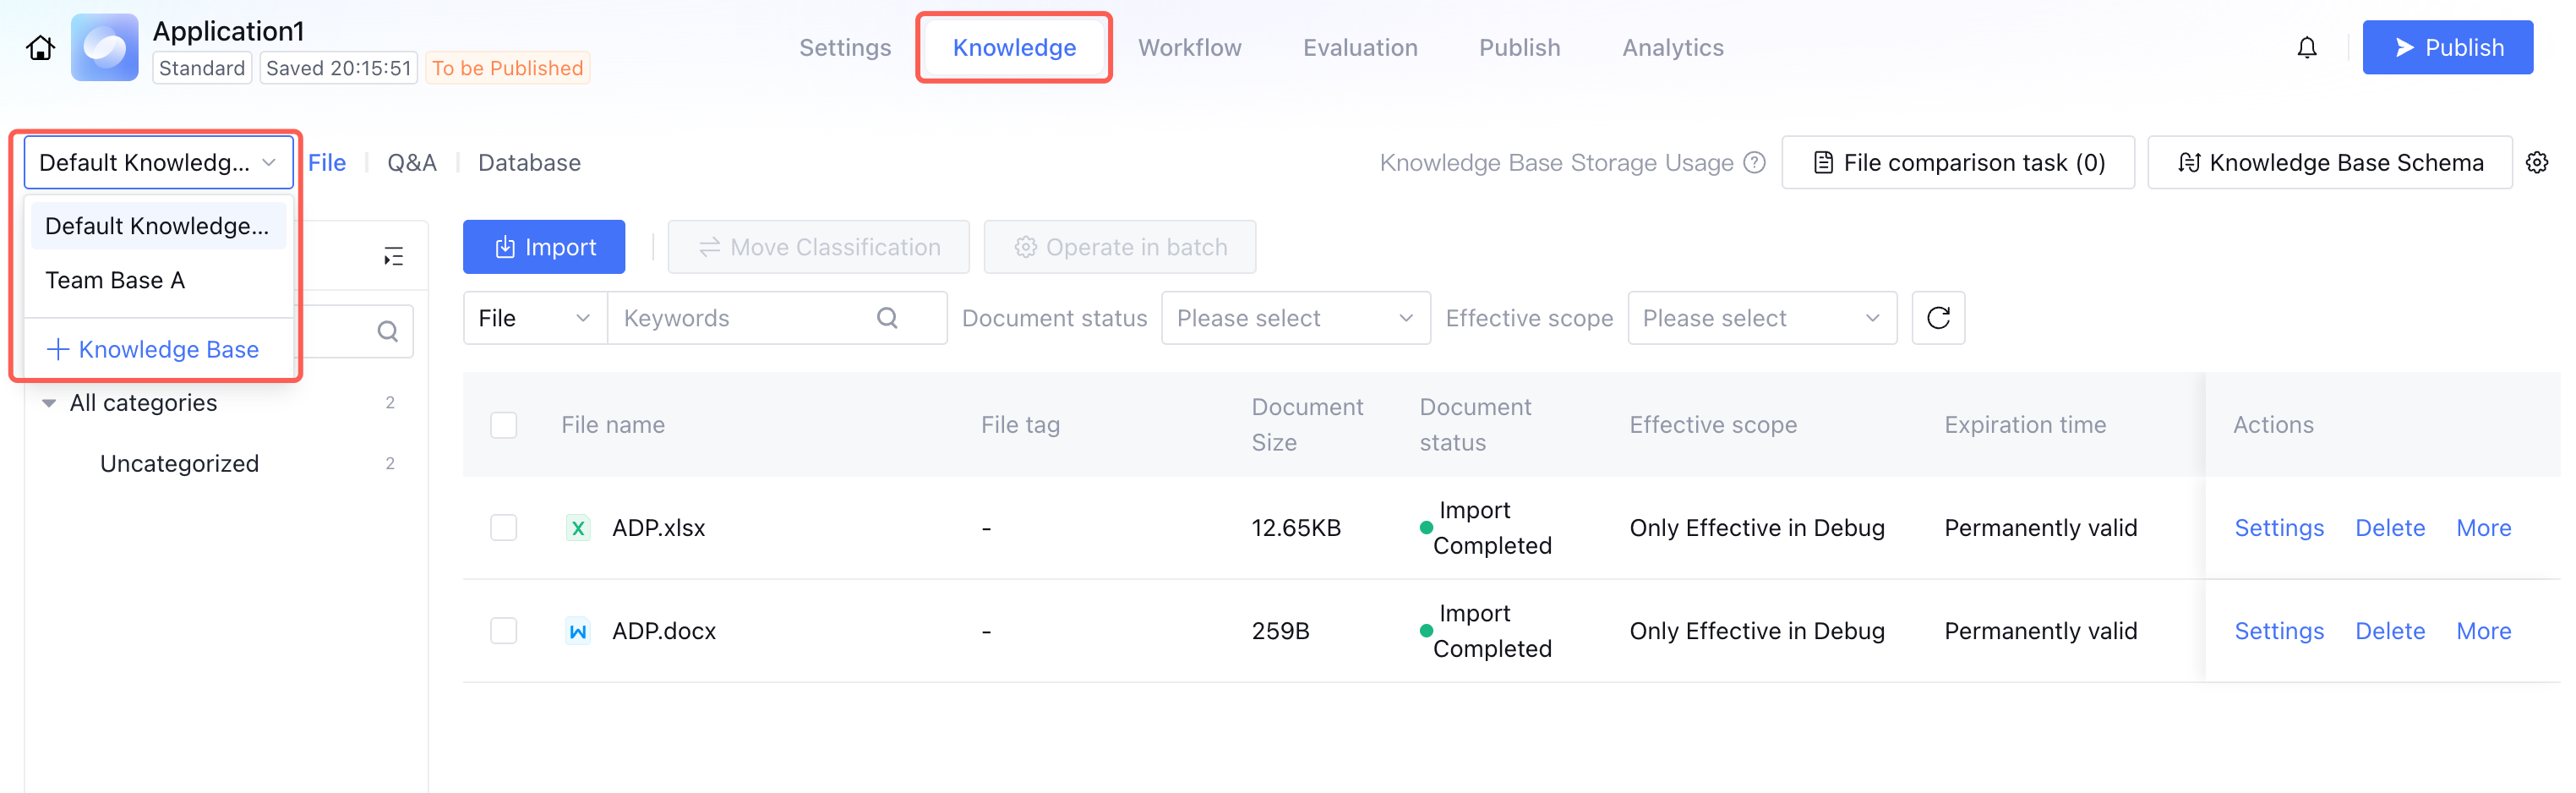Viewport: 2576px width, 793px height.
Task: Click the Application1 logo icon
Action: pyautogui.click(x=104, y=47)
